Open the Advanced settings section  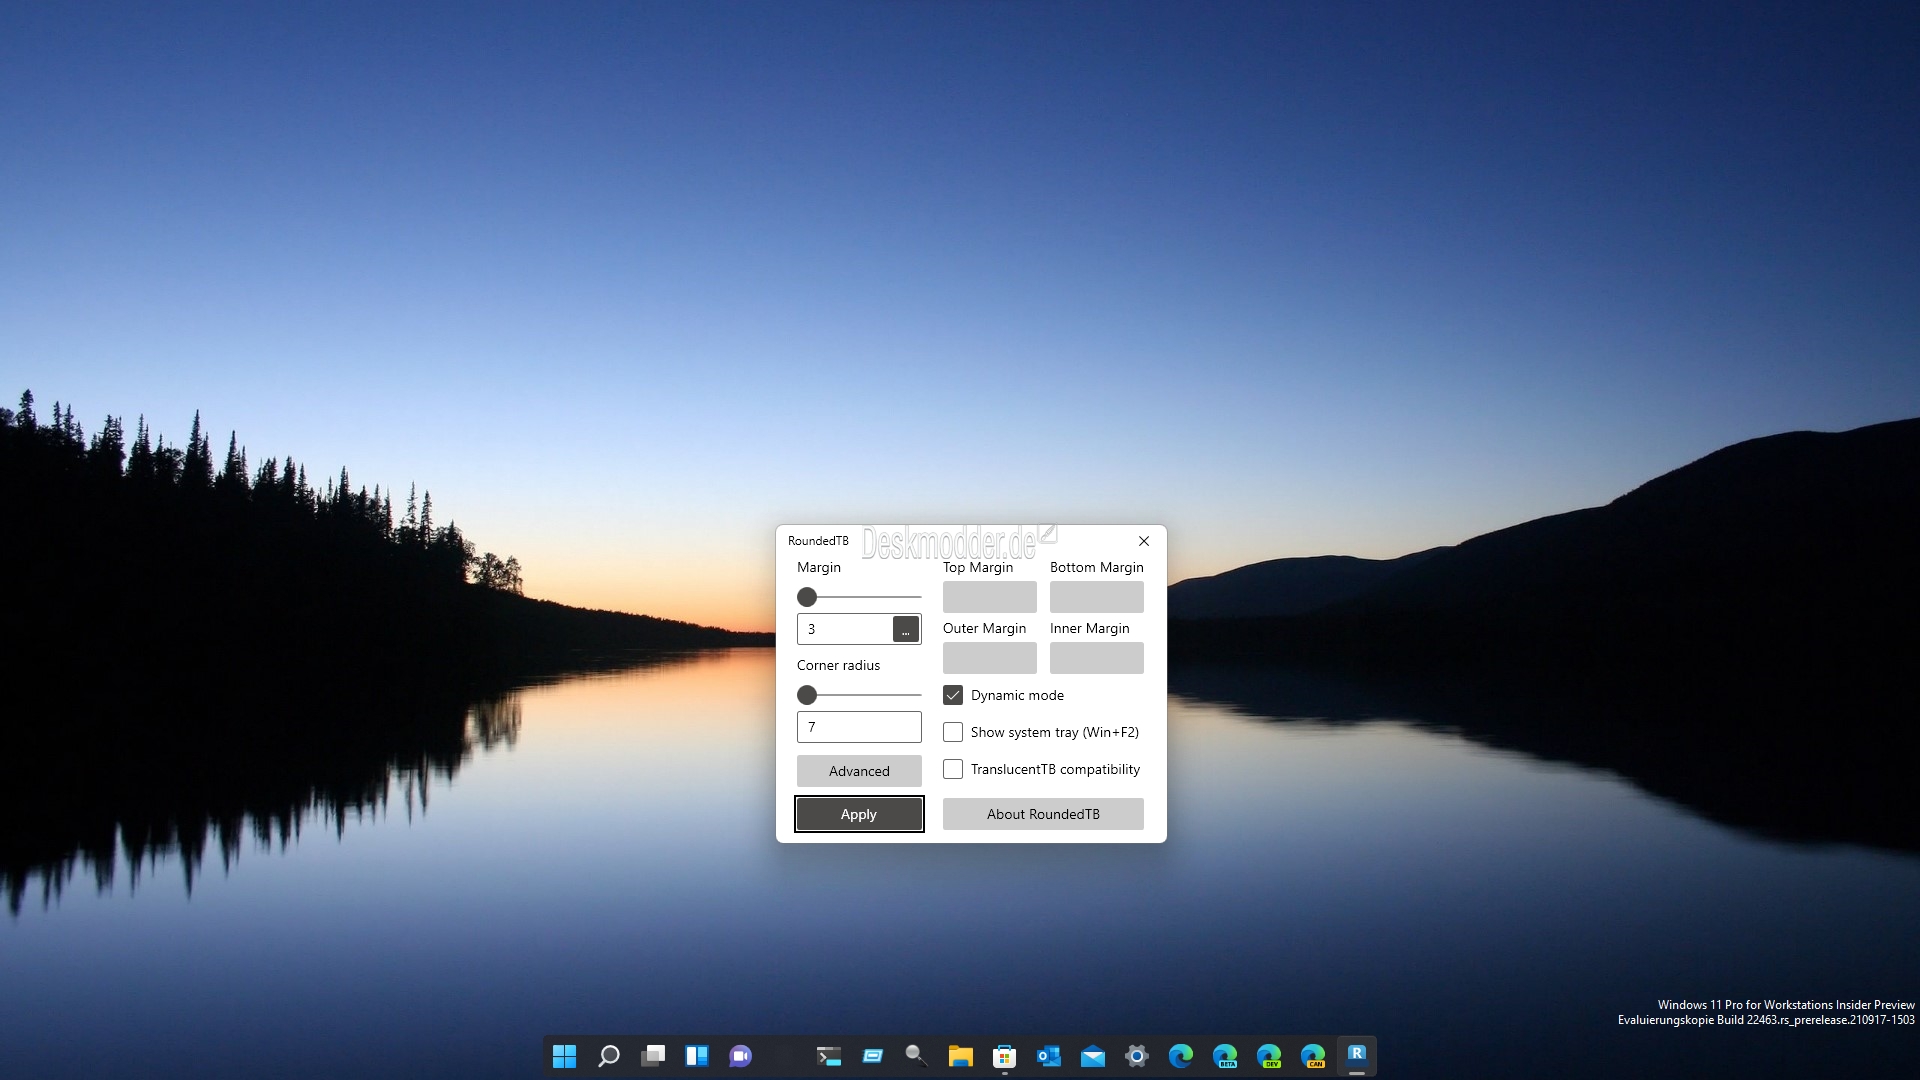[x=859, y=771]
